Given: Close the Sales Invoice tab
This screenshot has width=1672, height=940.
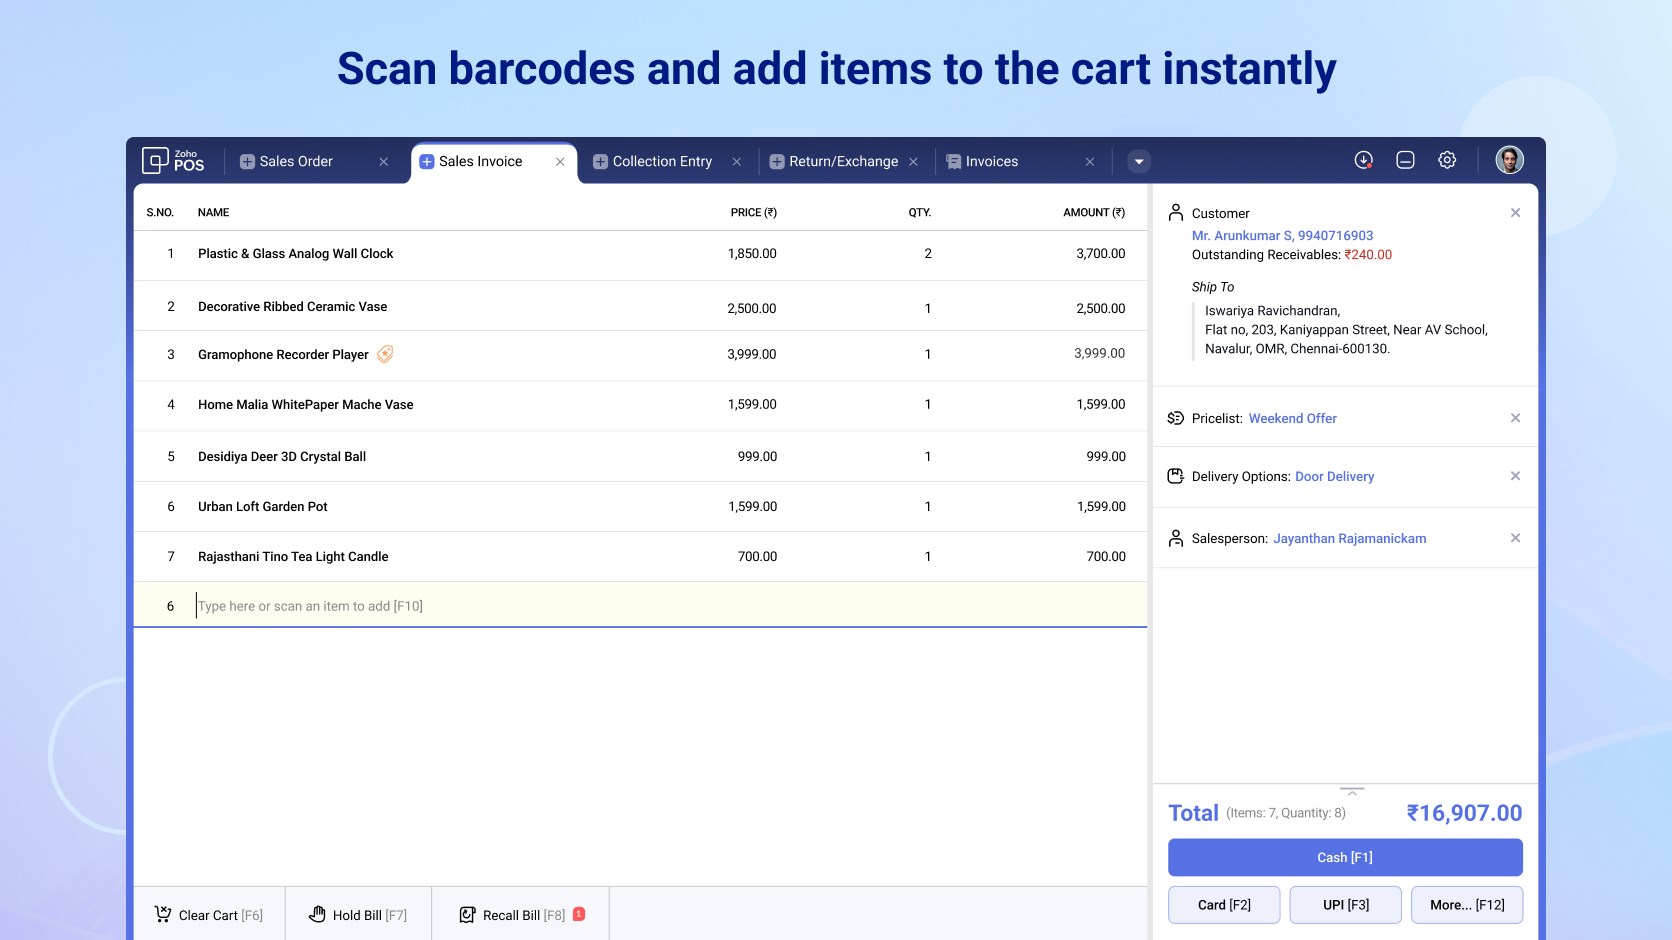Looking at the screenshot, I should click(x=560, y=162).
